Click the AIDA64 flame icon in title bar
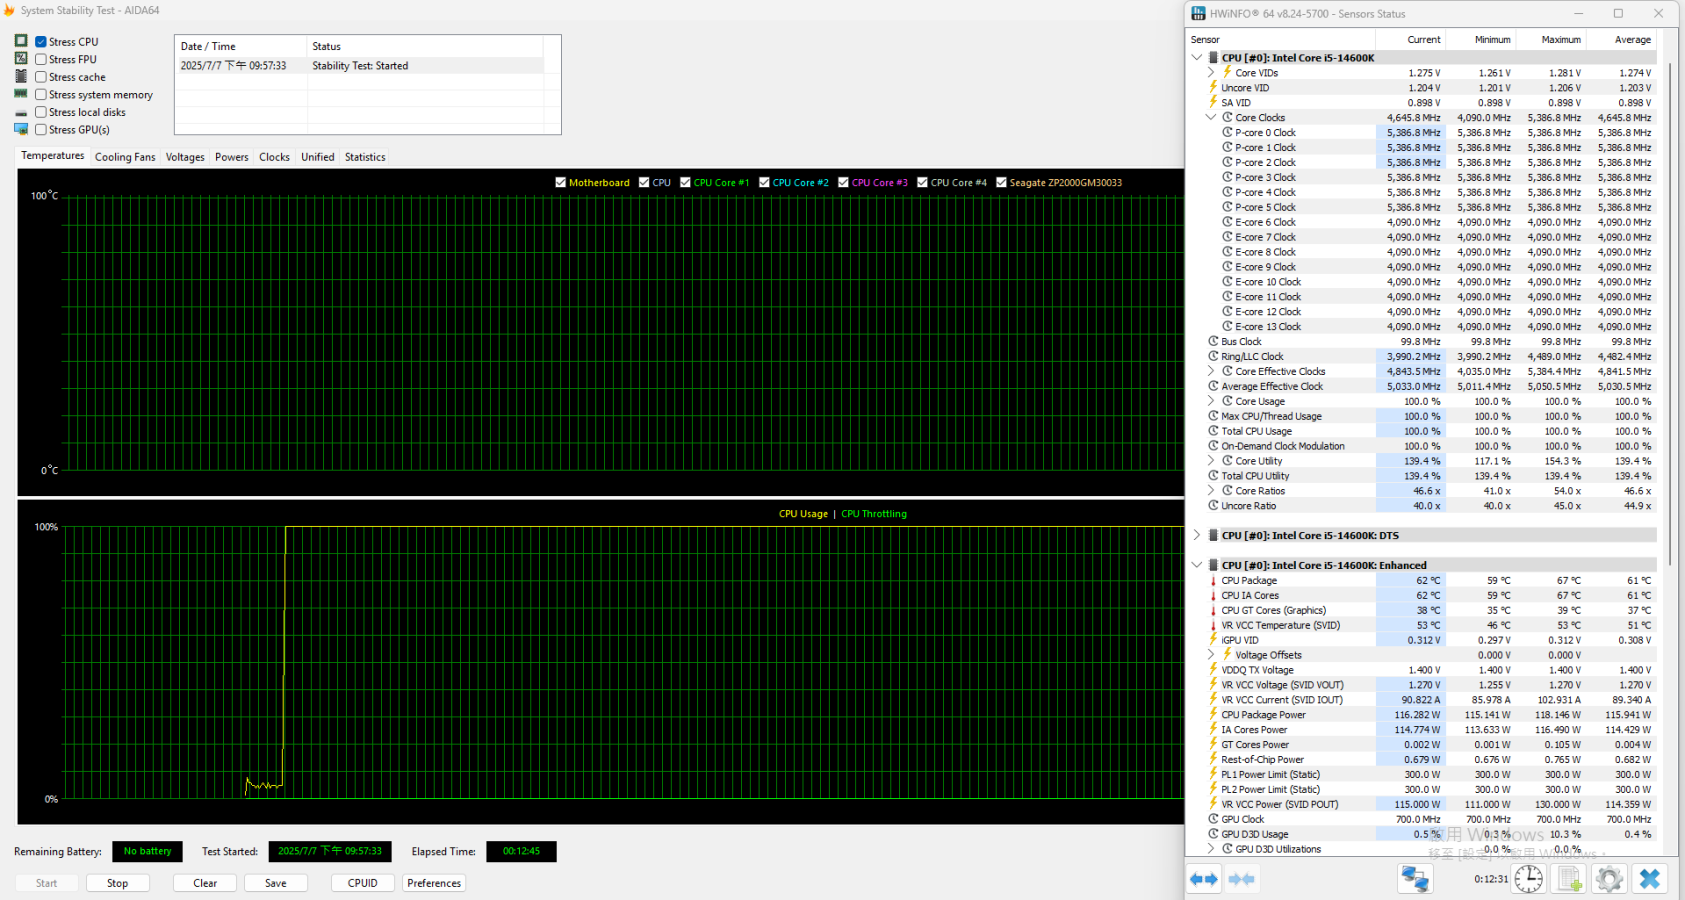 pyautogui.click(x=9, y=10)
